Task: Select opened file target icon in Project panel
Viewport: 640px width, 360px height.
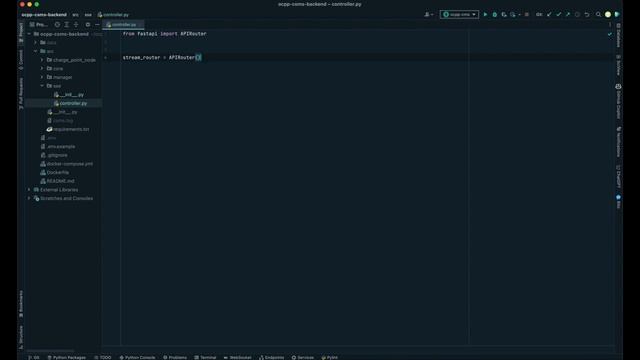Action: tap(57, 24)
